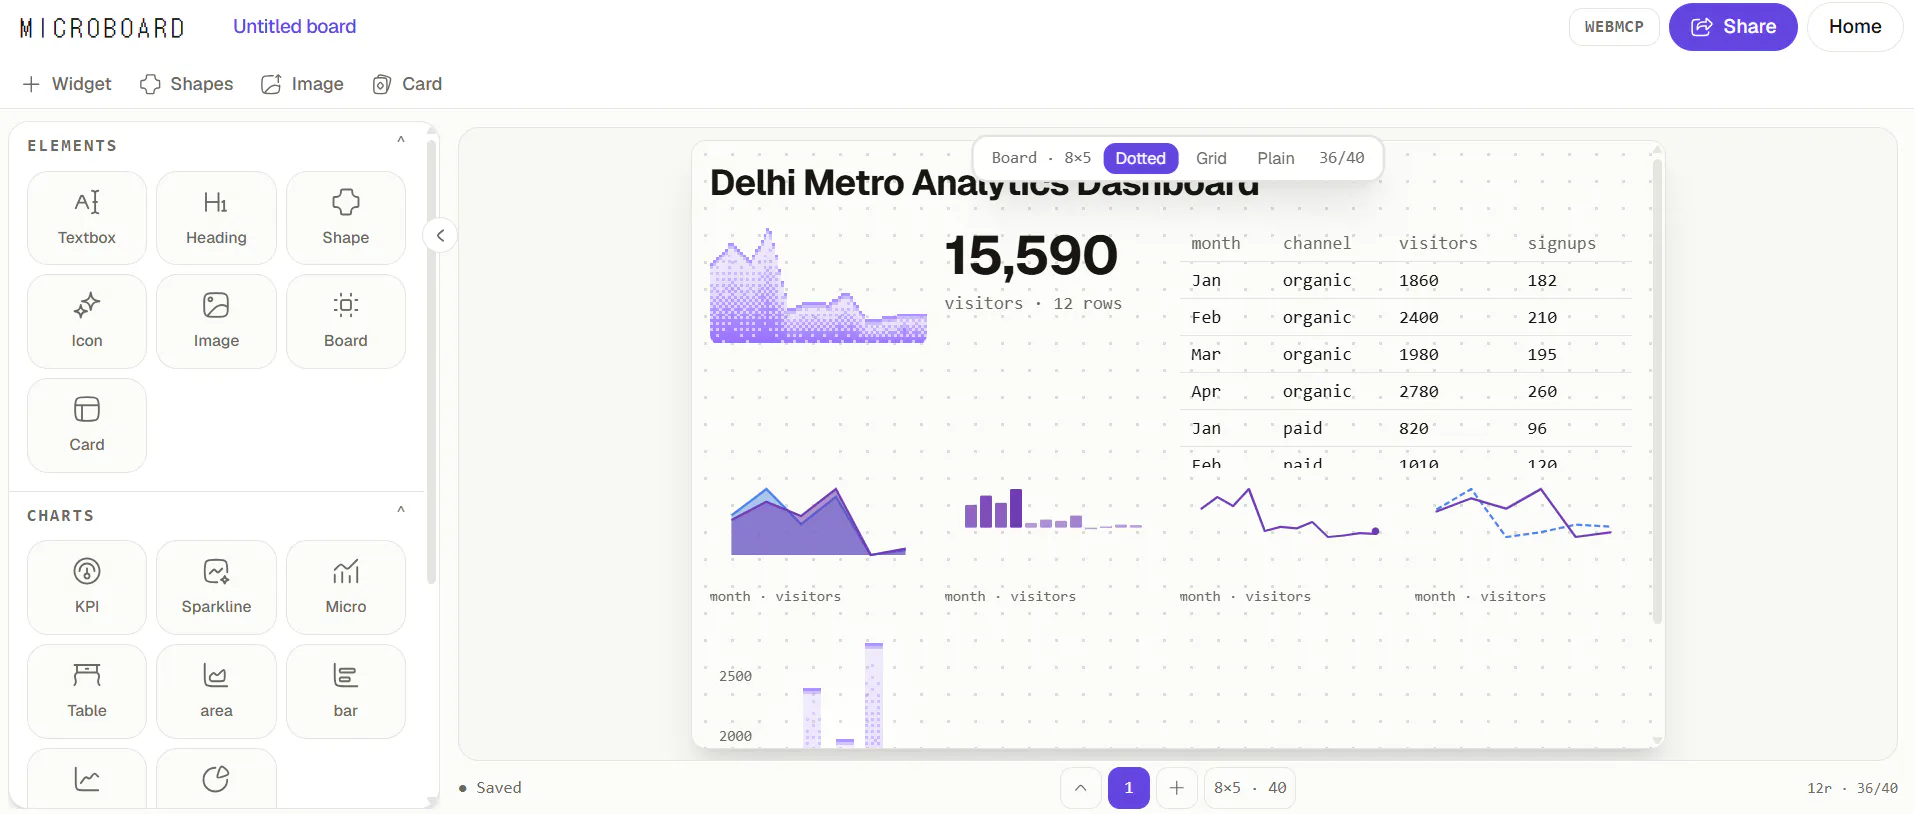Open the Microboard logo link

(x=102, y=28)
